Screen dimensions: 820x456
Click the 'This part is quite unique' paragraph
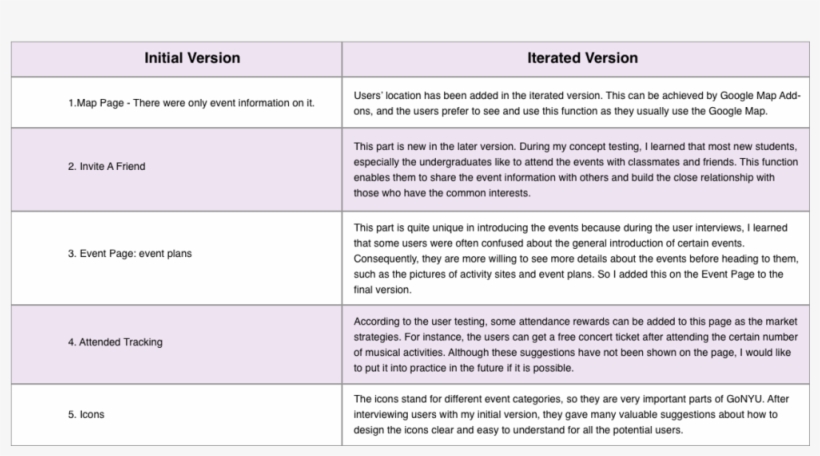point(577,258)
